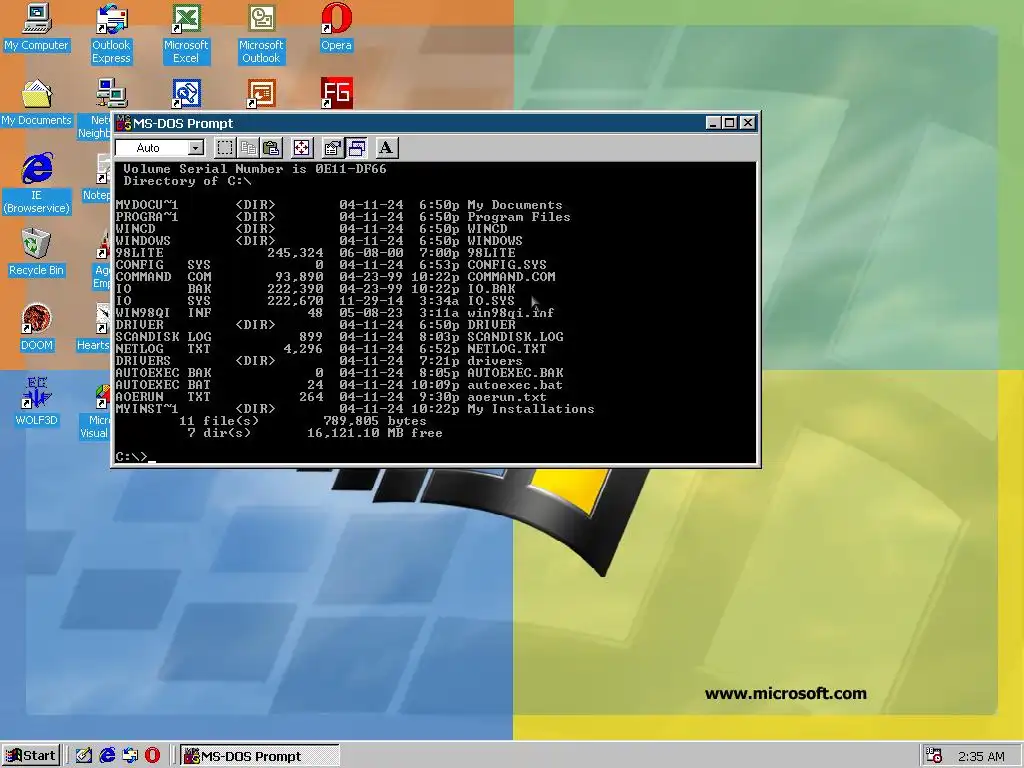The width and height of the screenshot is (1024, 768).
Task: Launch Internet Explorer from Quick Launch
Action: pyautogui.click(x=107, y=756)
